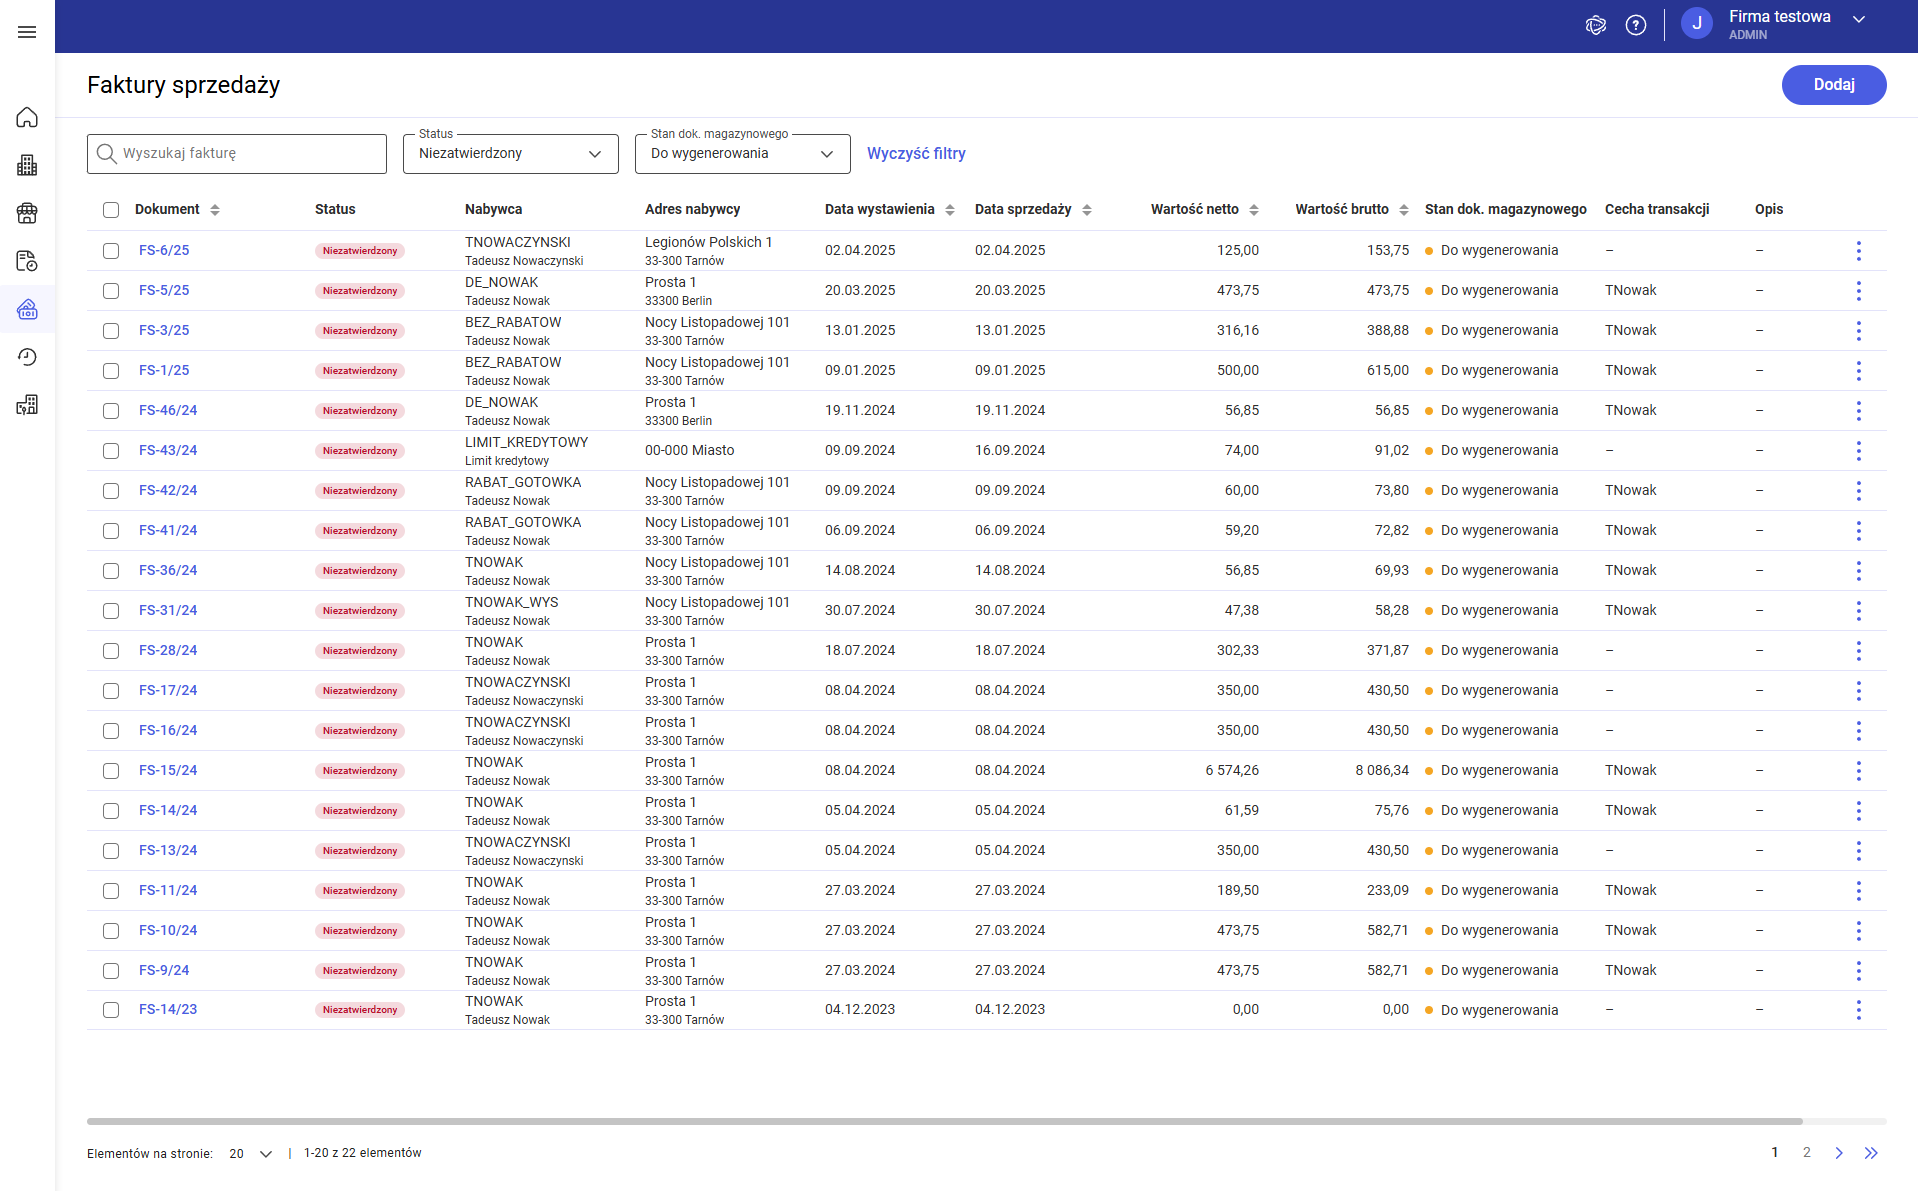This screenshot has width=1918, height=1191.
Task: Open the company building icon in sidebar
Action: click(x=27, y=165)
